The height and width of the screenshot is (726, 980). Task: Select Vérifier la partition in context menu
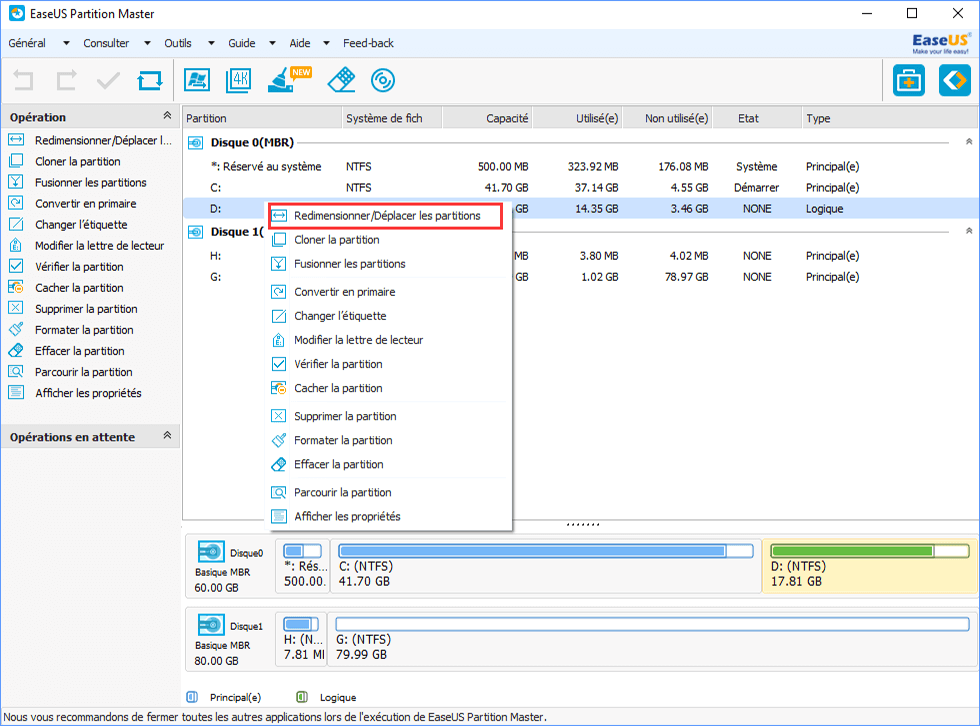tap(390, 364)
